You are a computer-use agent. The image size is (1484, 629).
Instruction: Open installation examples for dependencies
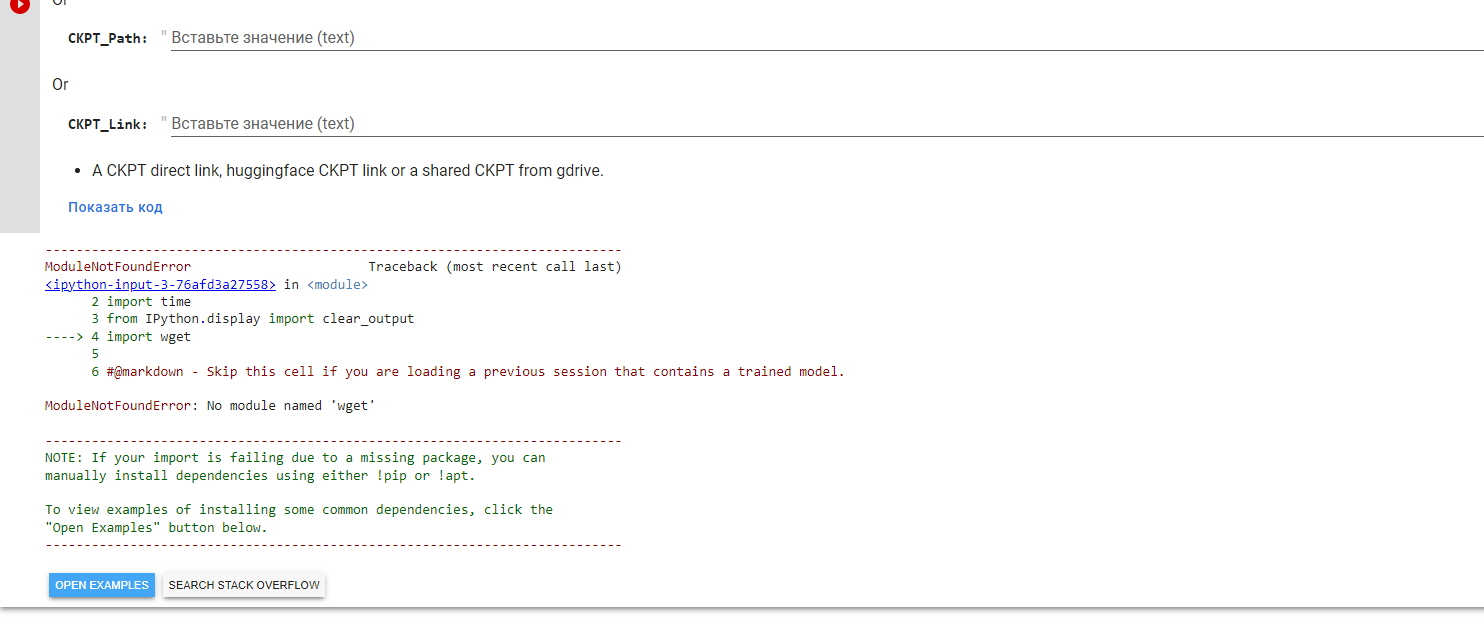[x=101, y=585]
